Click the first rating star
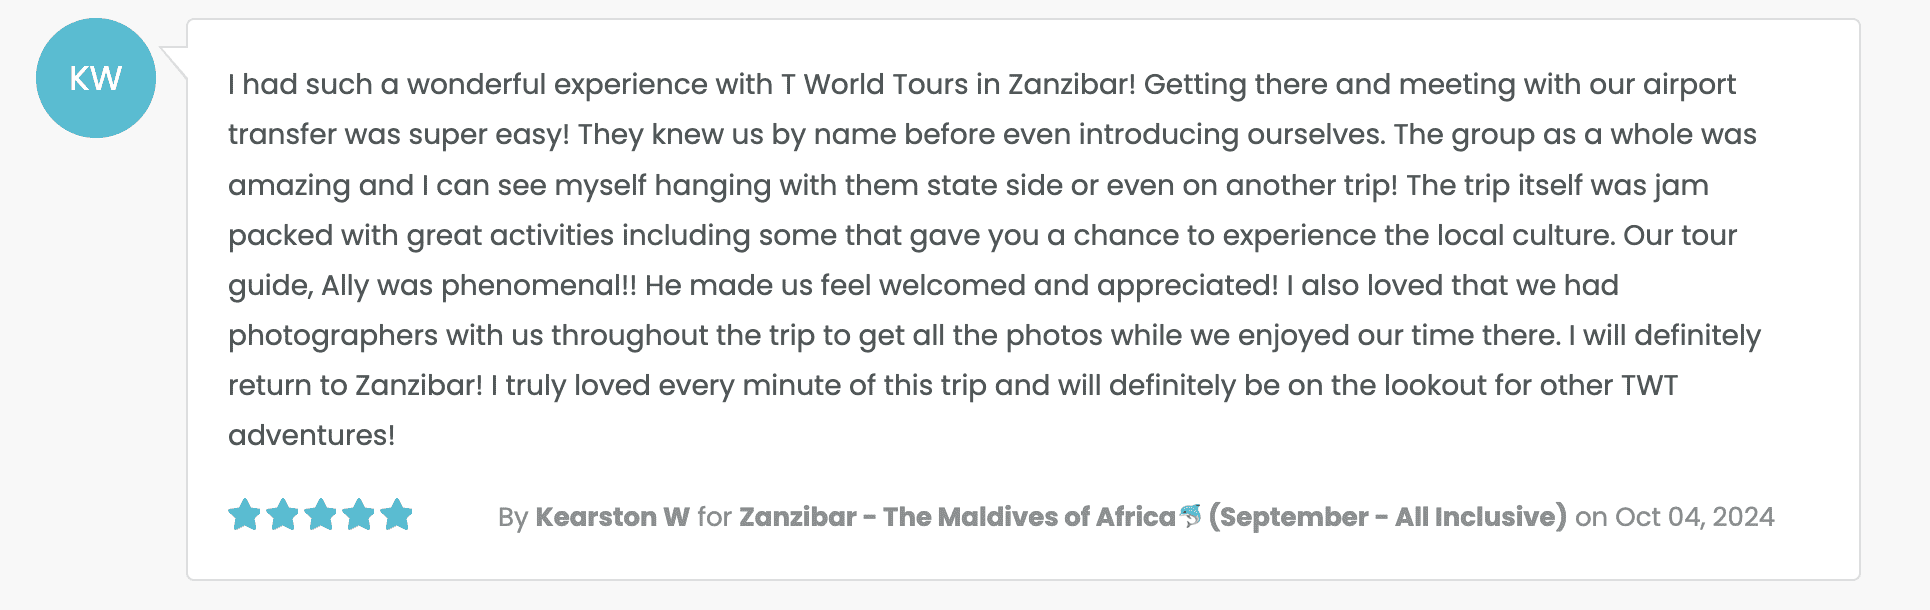1930x610 pixels. [x=245, y=515]
